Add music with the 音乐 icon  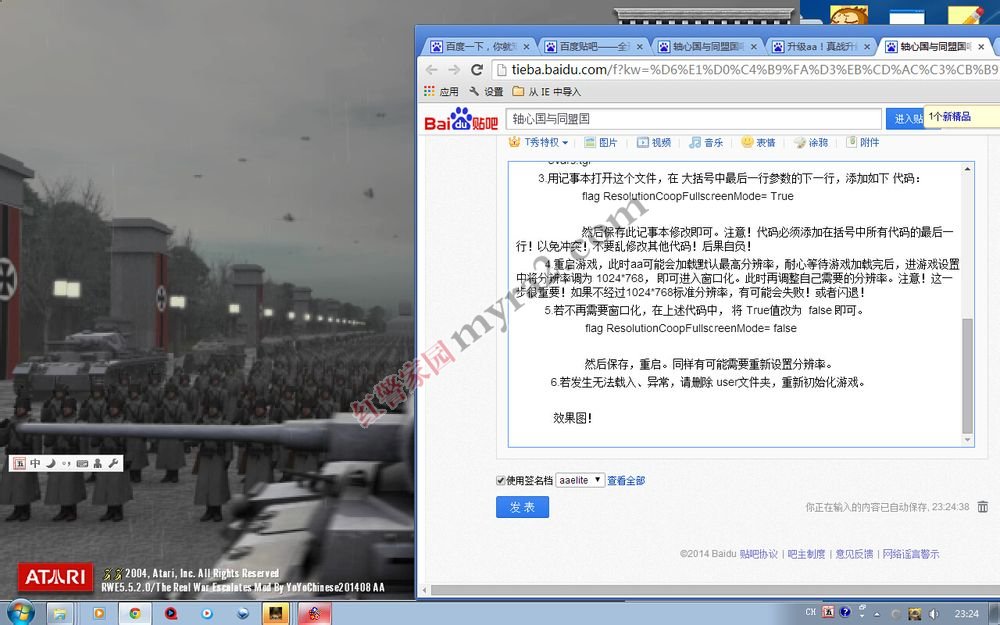(706, 142)
